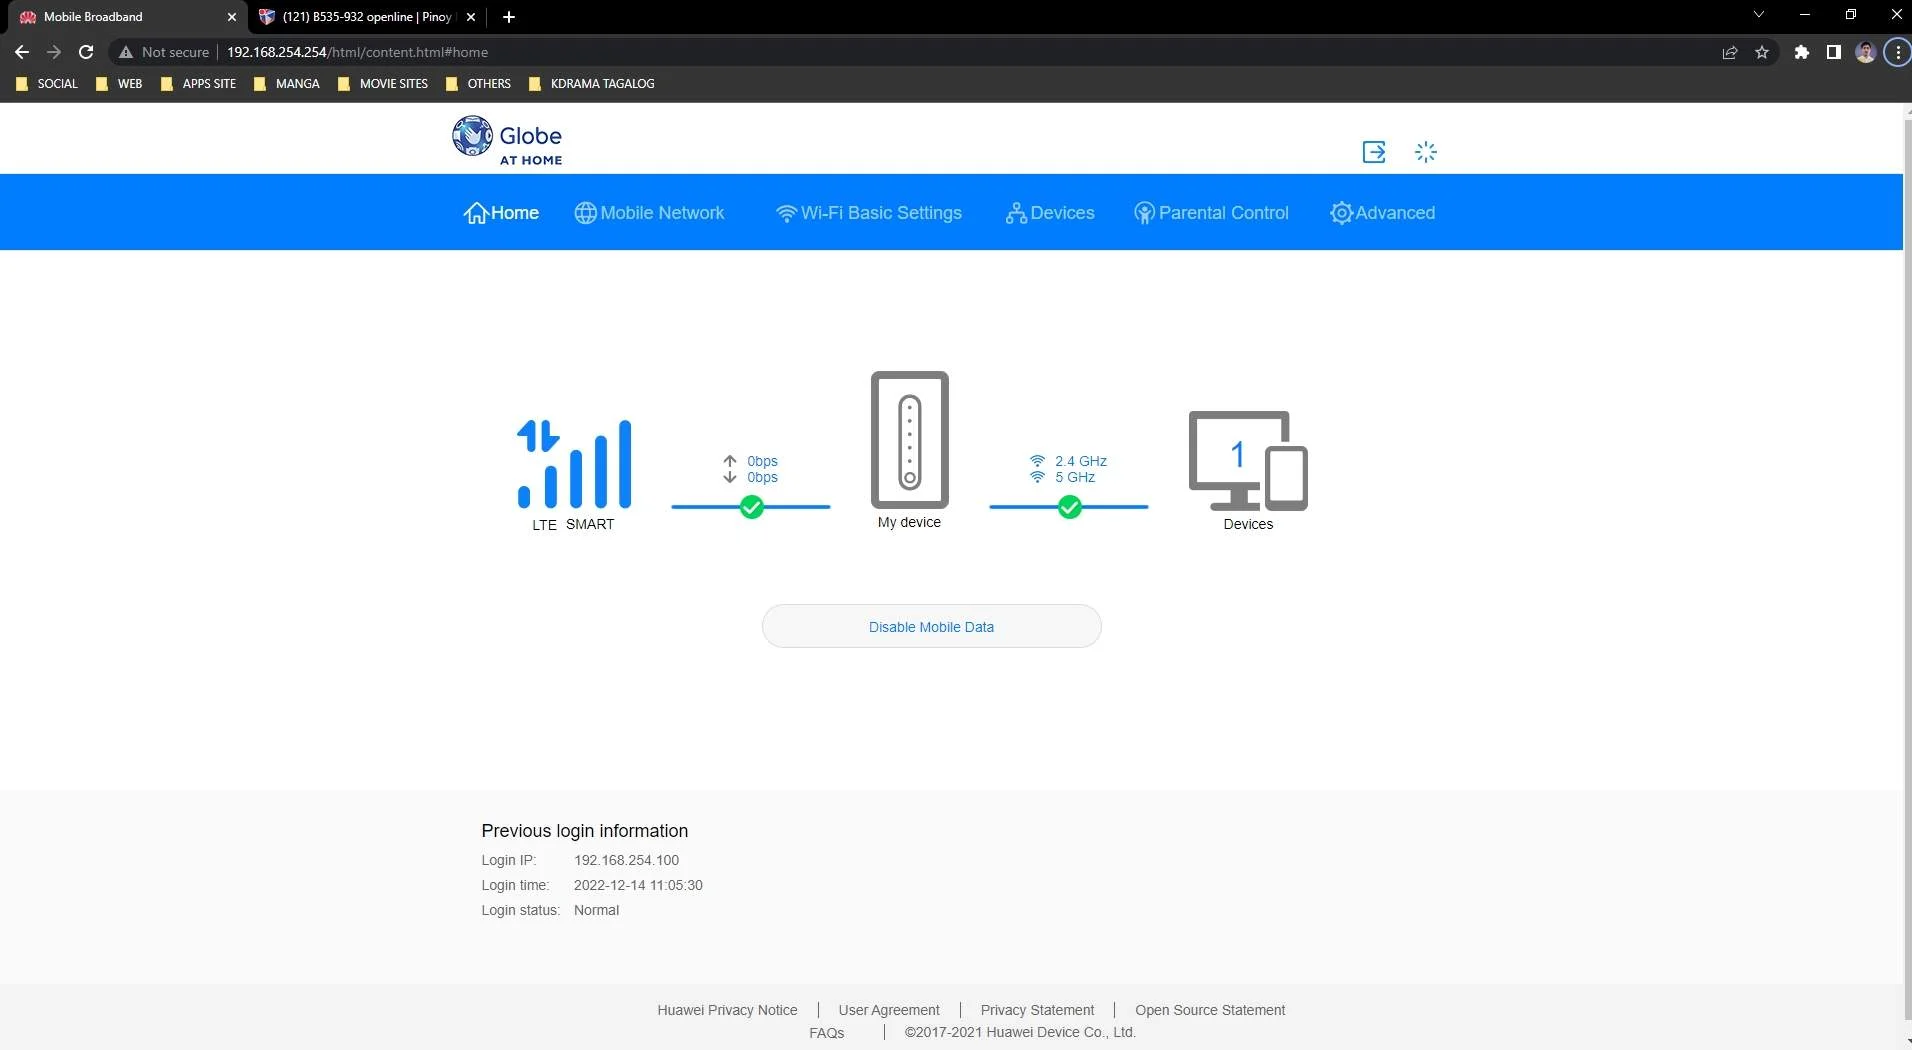Click the upload speed 0bps value
Screen dimensions: 1912x1050
pyautogui.click(x=762, y=461)
